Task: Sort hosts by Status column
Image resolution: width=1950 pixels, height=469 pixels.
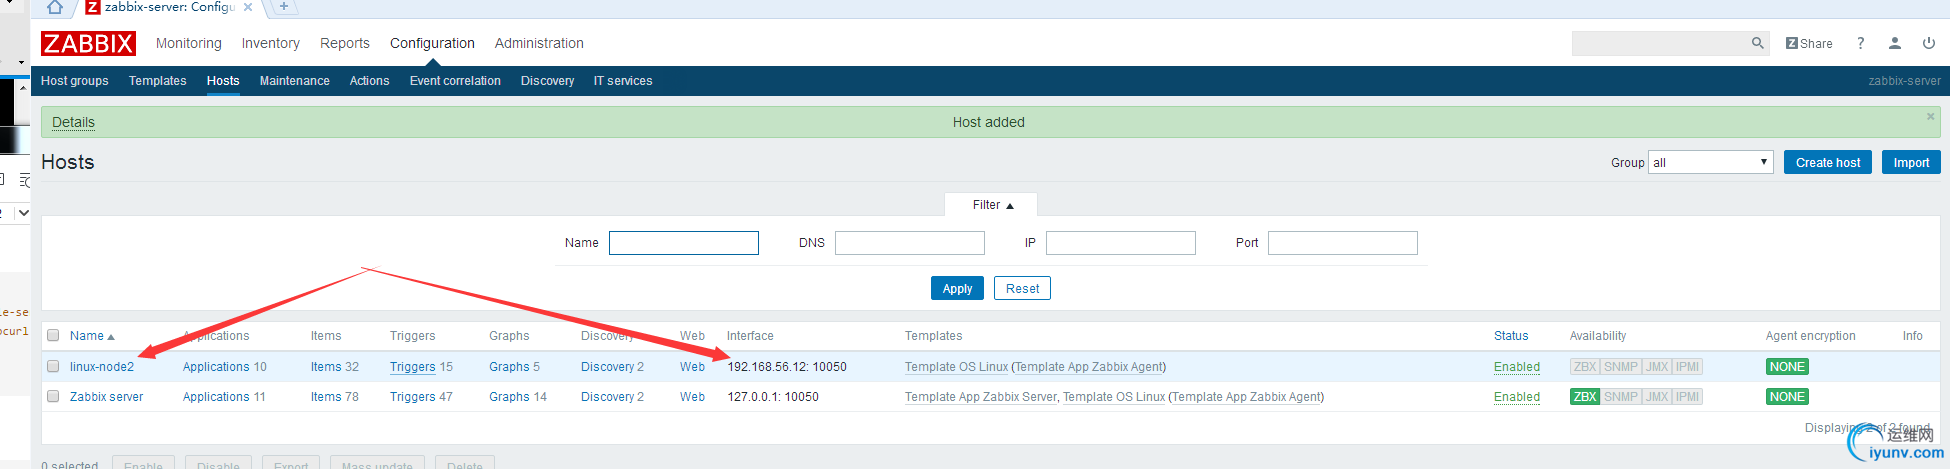Action: click(1511, 336)
